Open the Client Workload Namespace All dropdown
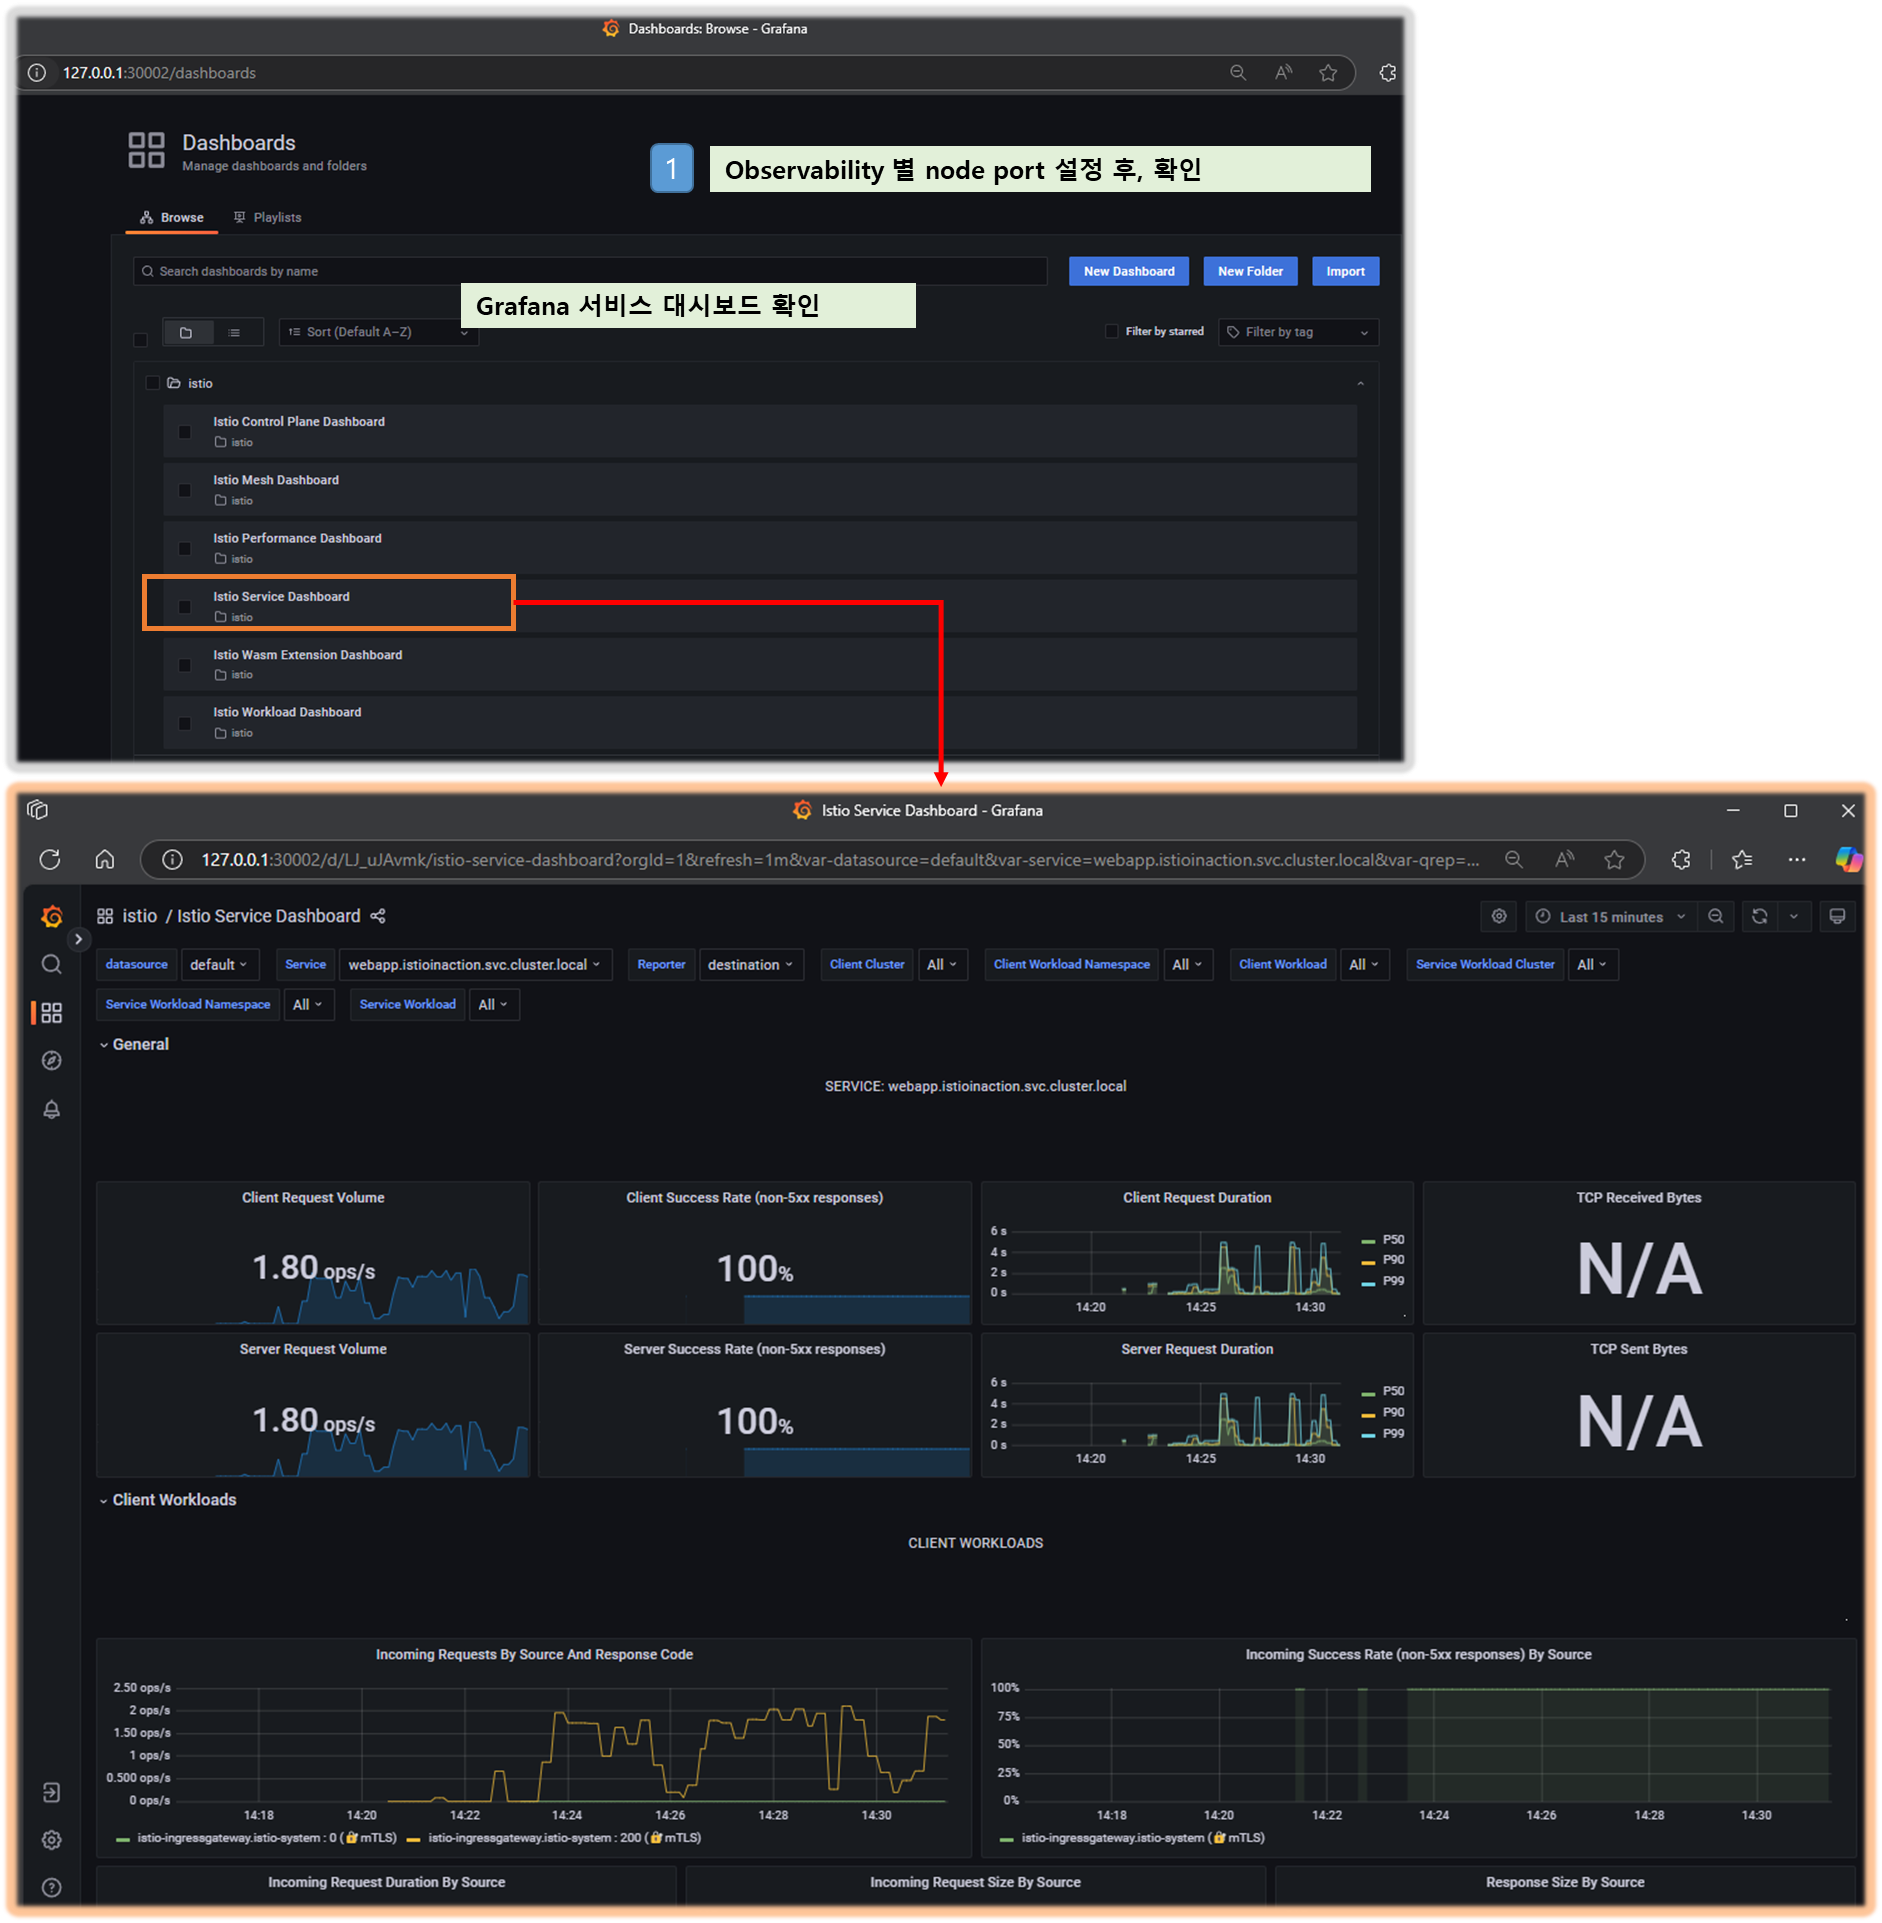 (1188, 964)
